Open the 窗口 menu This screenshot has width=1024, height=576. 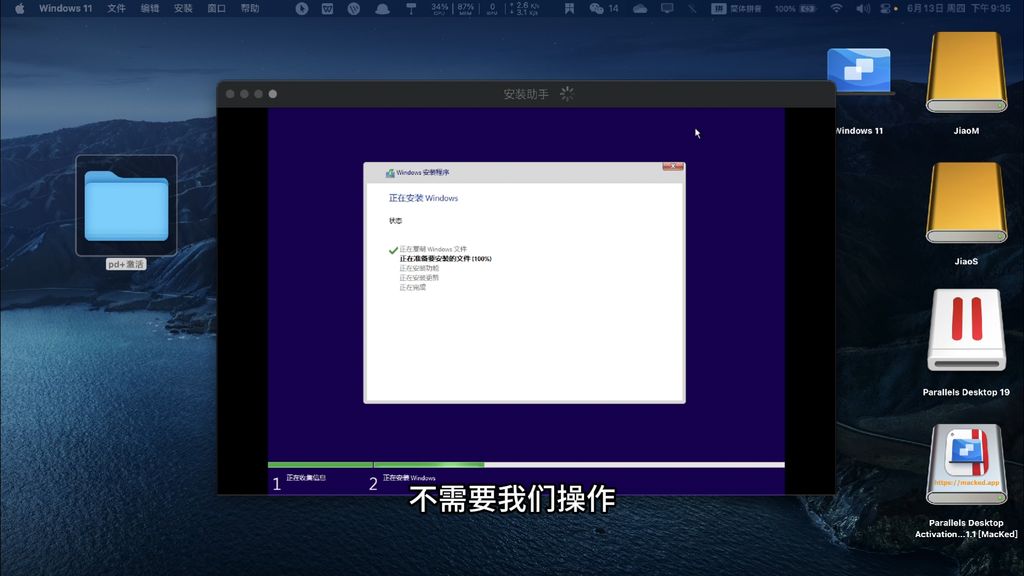(216, 8)
